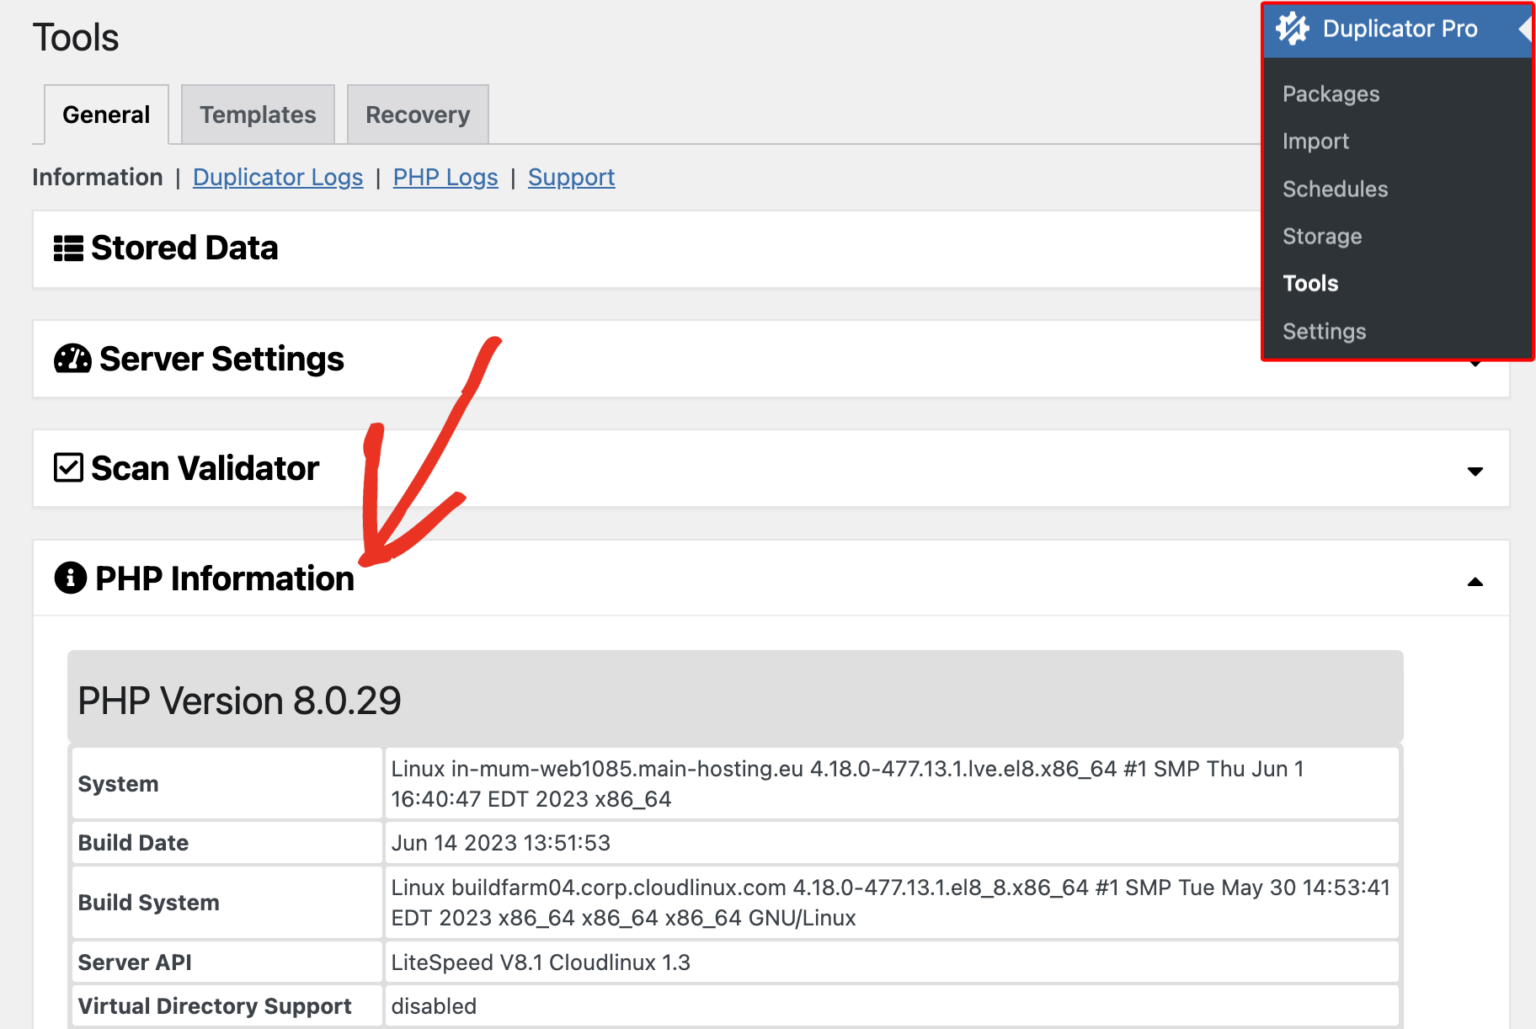Open the Recovery tab
1536x1029 pixels.
417,114
